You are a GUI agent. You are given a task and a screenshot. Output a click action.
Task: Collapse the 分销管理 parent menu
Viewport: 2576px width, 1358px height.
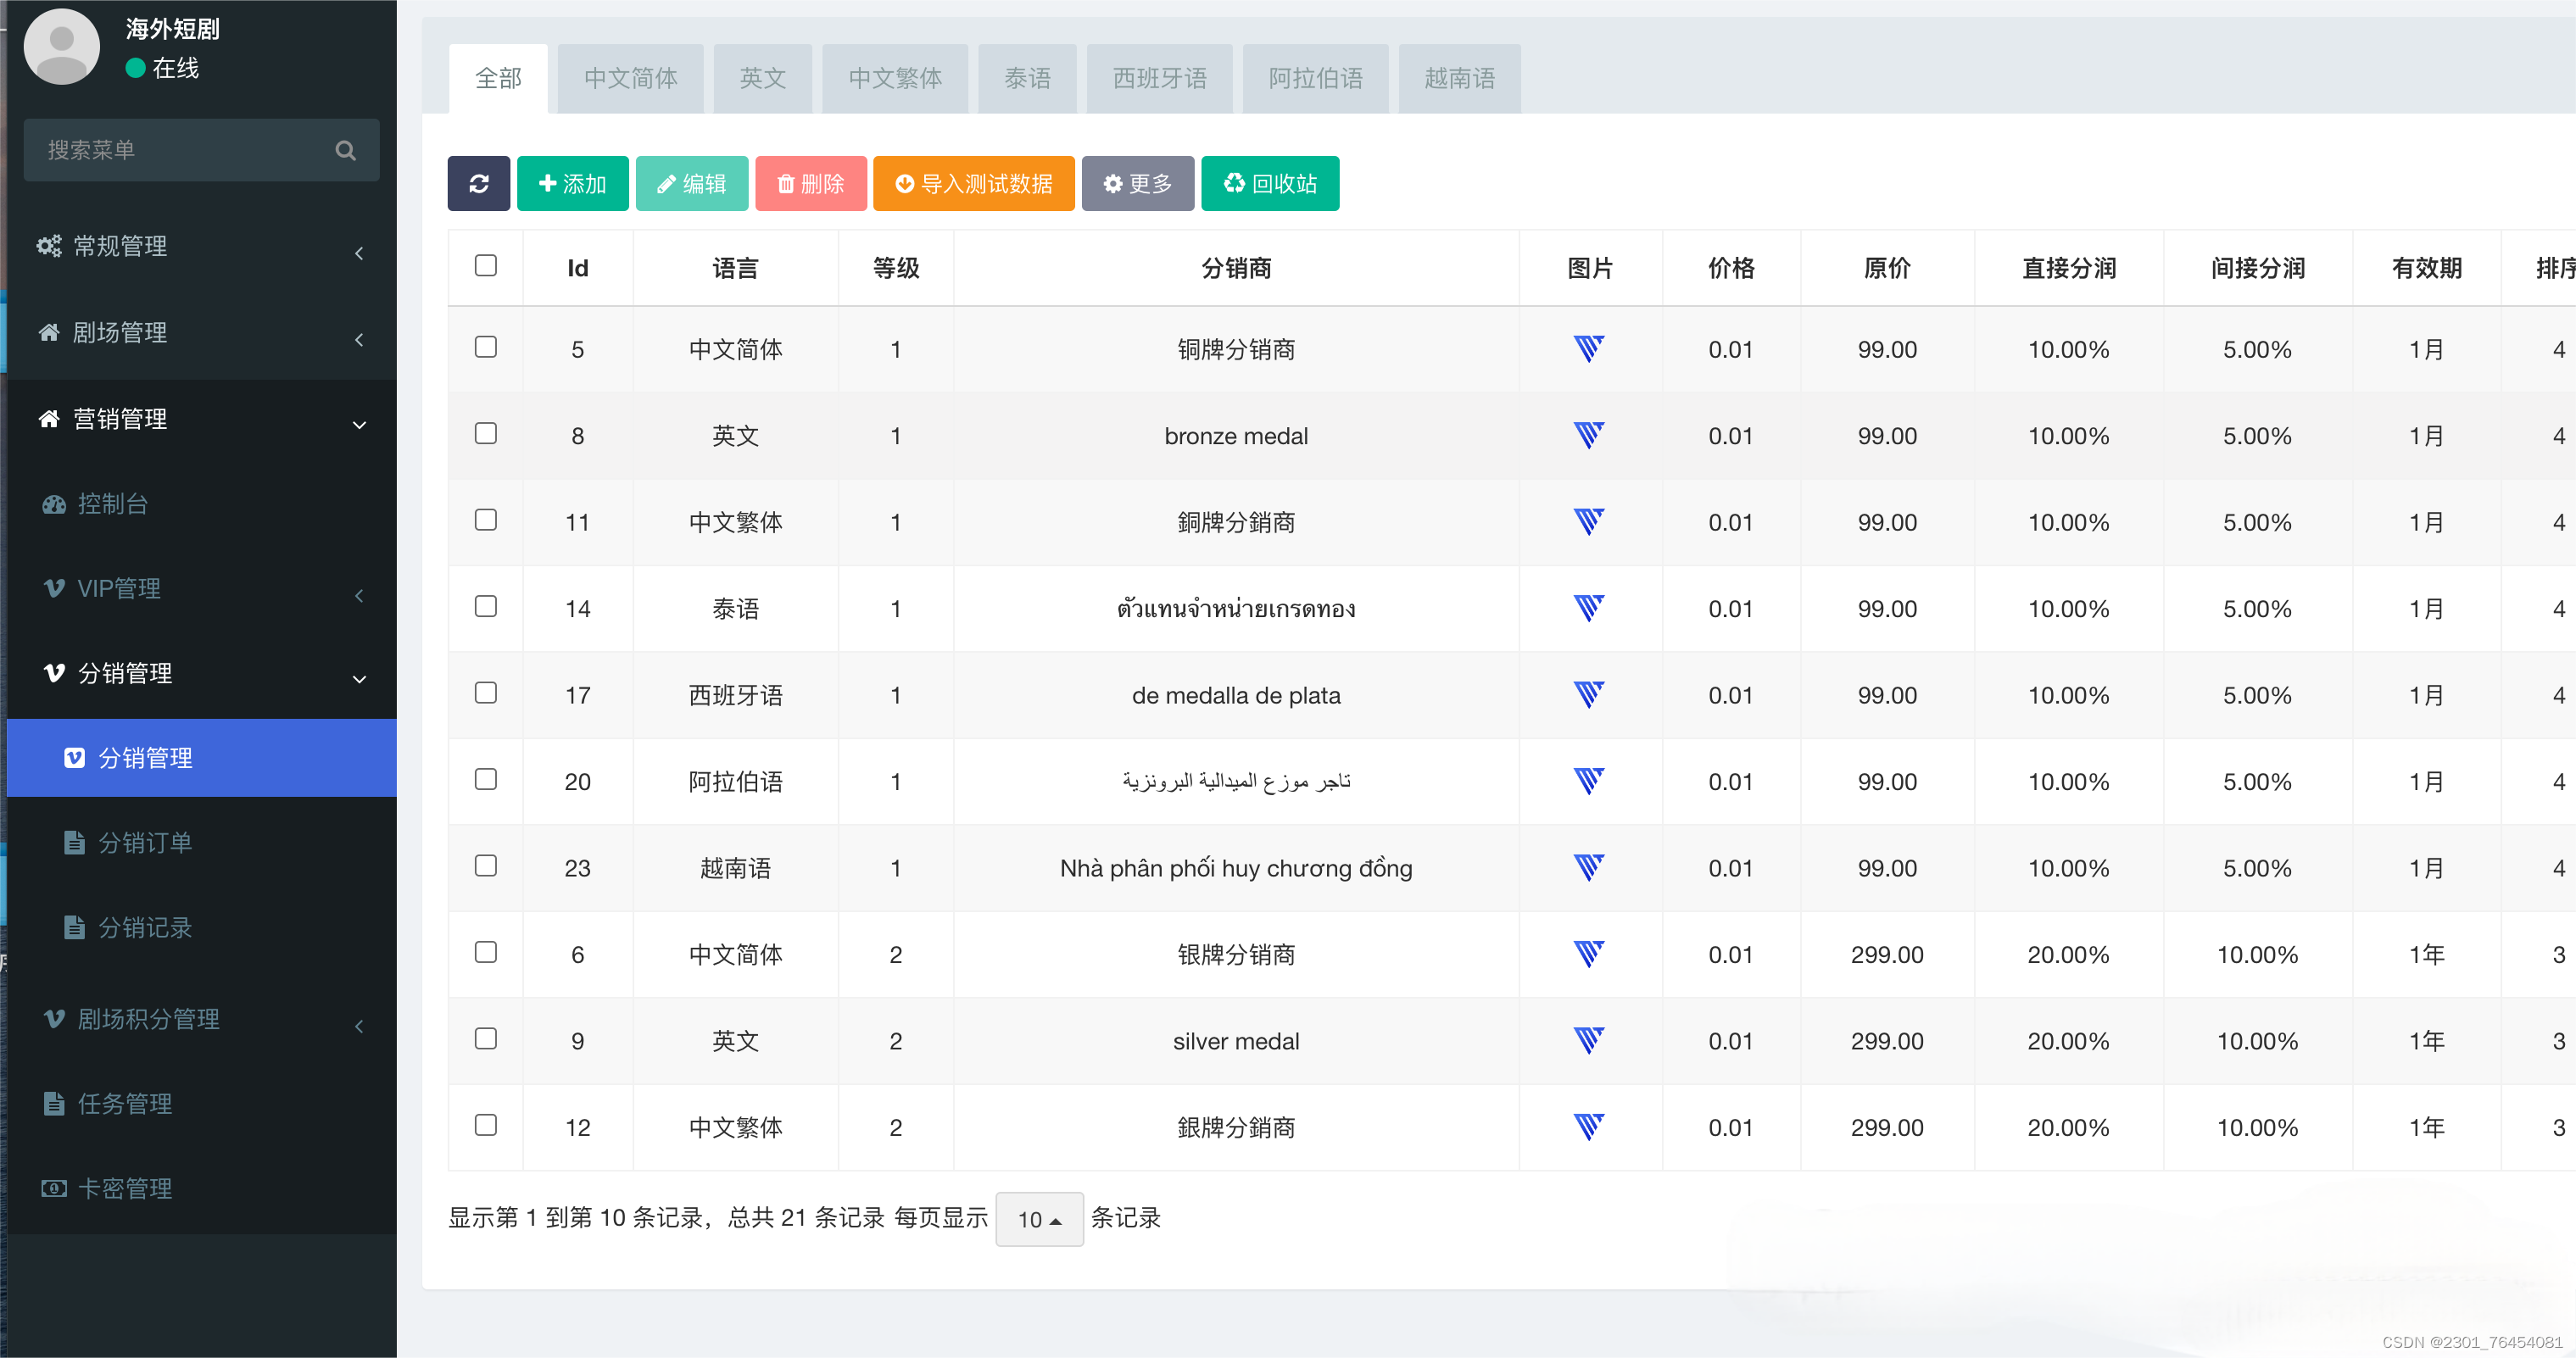pyautogui.click(x=202, y=674)
